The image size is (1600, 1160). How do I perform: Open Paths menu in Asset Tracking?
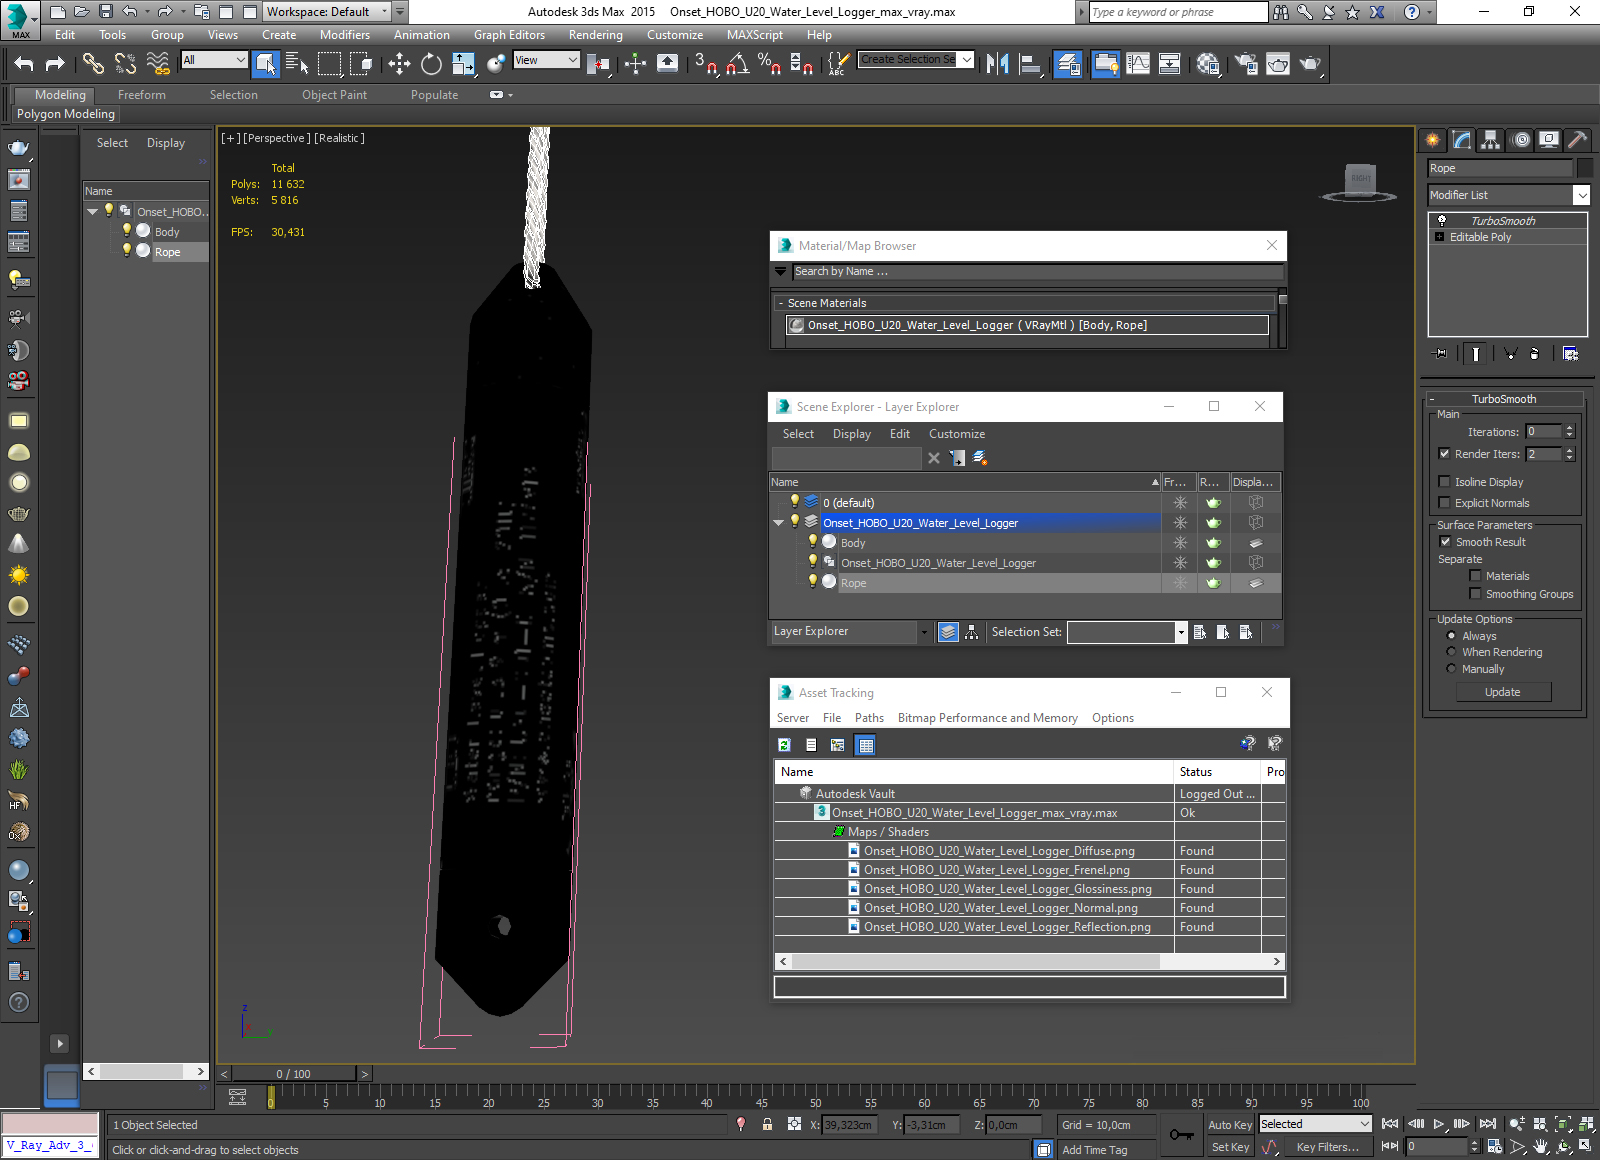coord(869,718)
